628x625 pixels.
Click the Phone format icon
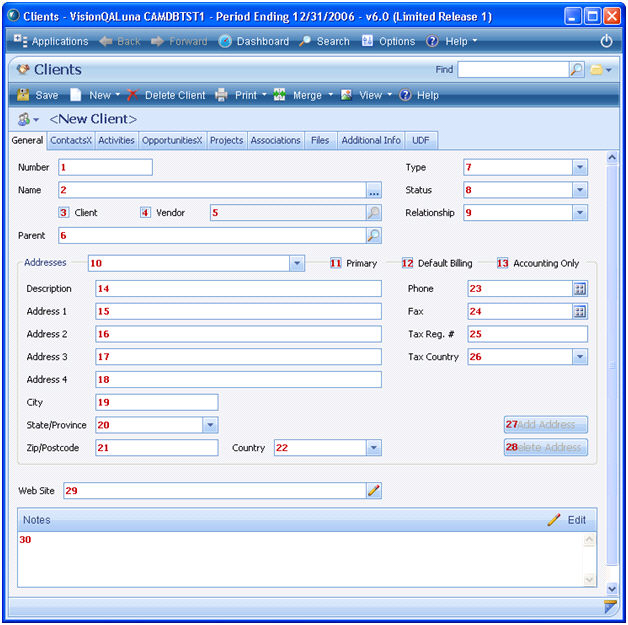(x=579, y=288)
